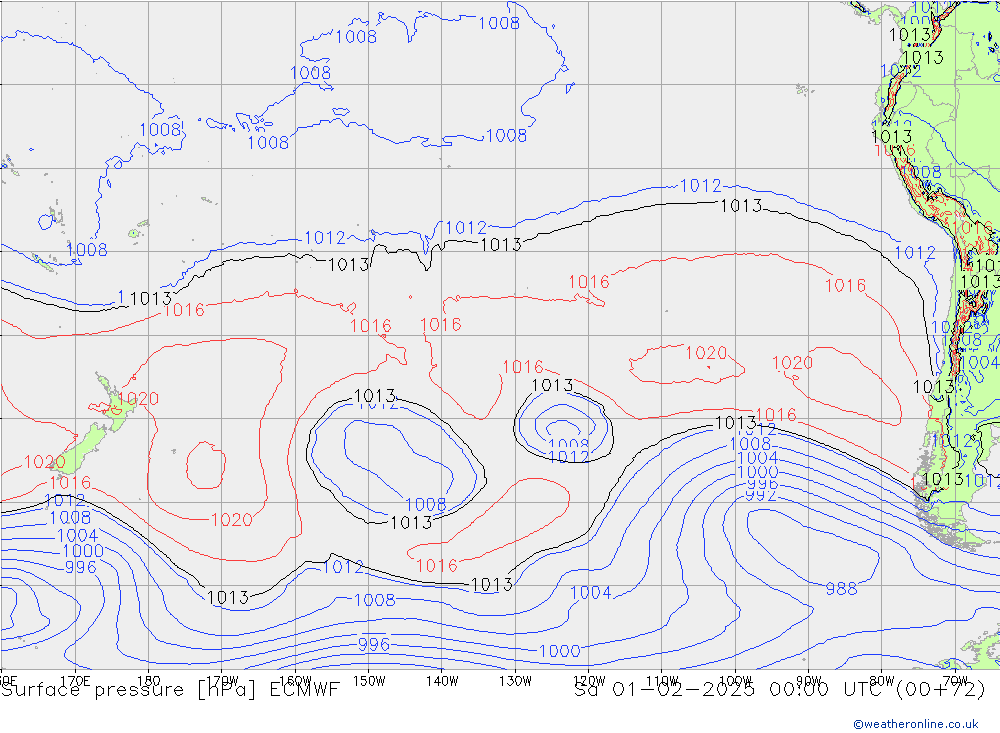Select the 992 isobar label
This screenshot has width=1000, height=733.
click(761, 495)
